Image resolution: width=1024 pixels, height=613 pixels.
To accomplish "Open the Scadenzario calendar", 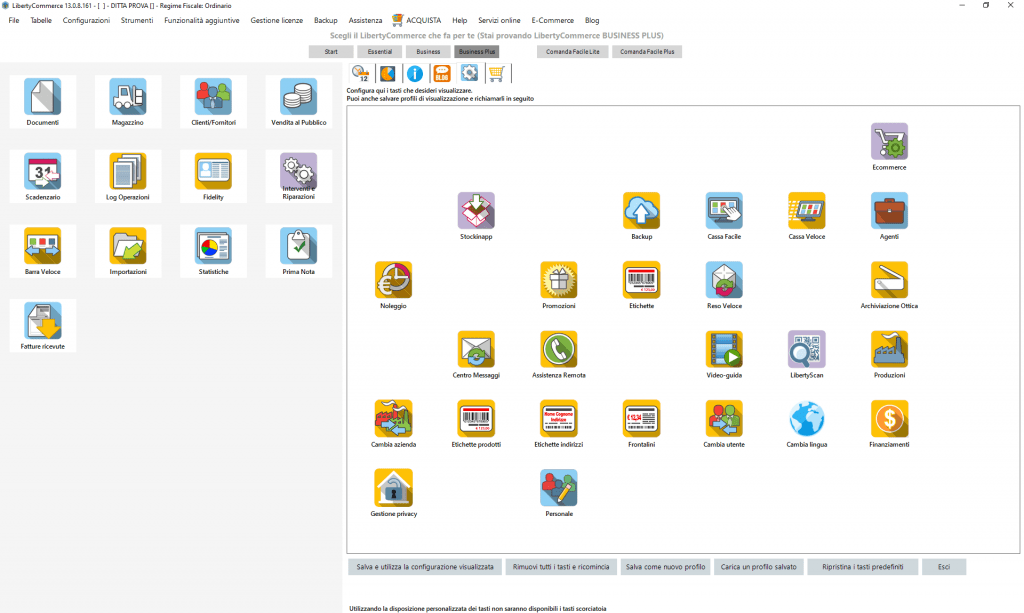I will (x=42, y=176).
